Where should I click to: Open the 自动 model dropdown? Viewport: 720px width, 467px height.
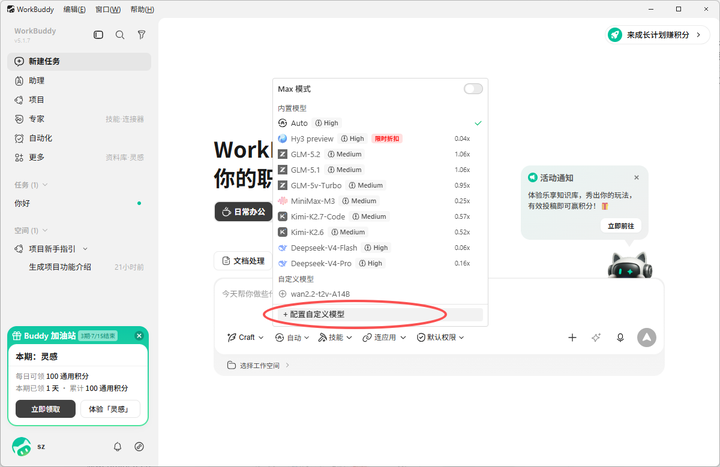point(292,338)
